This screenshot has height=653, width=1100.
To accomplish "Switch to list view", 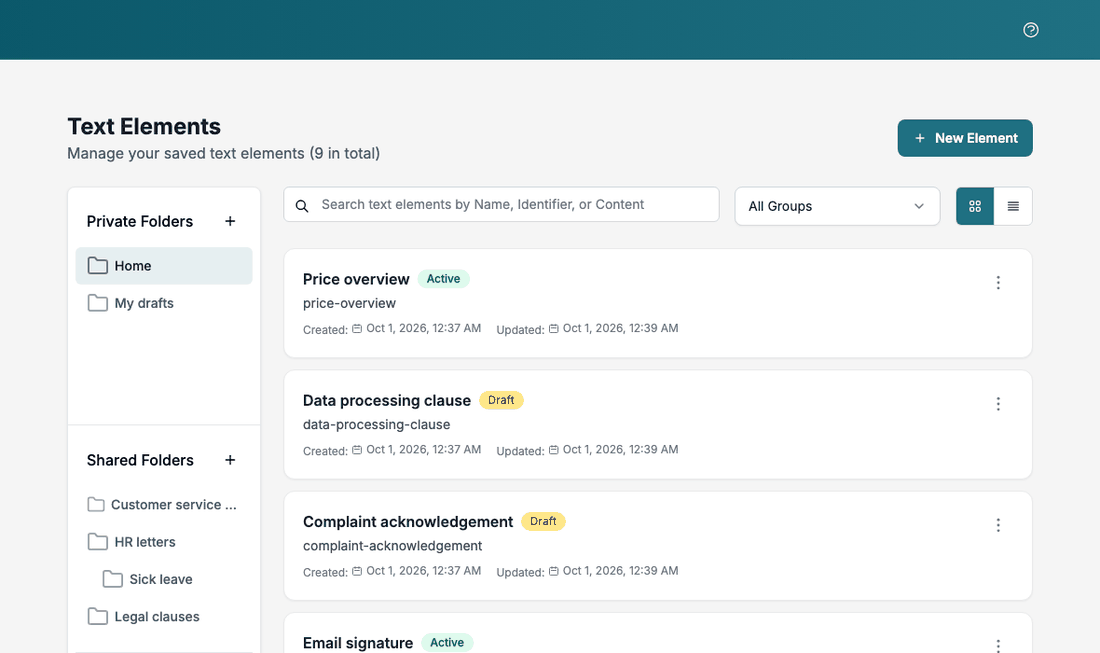I will tap(1013, 206).
